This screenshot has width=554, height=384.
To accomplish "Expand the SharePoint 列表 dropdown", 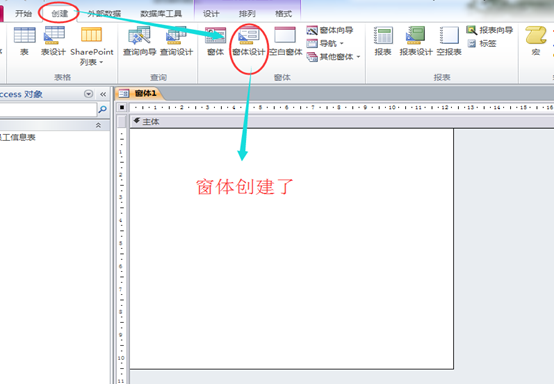I will [92, 46].
